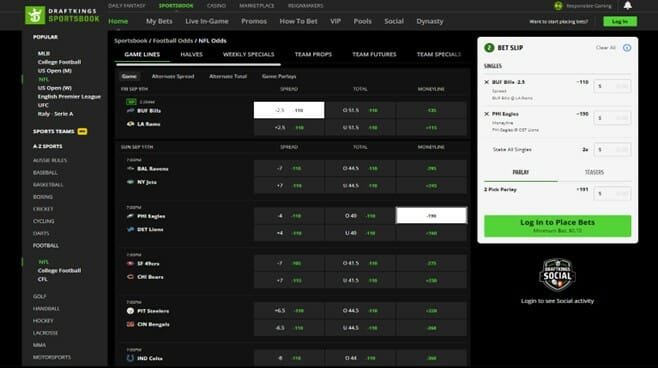The width and height of the screenshot is (658, 368).
Task: Switch to Game Lines tab
Action: (142, 55)
